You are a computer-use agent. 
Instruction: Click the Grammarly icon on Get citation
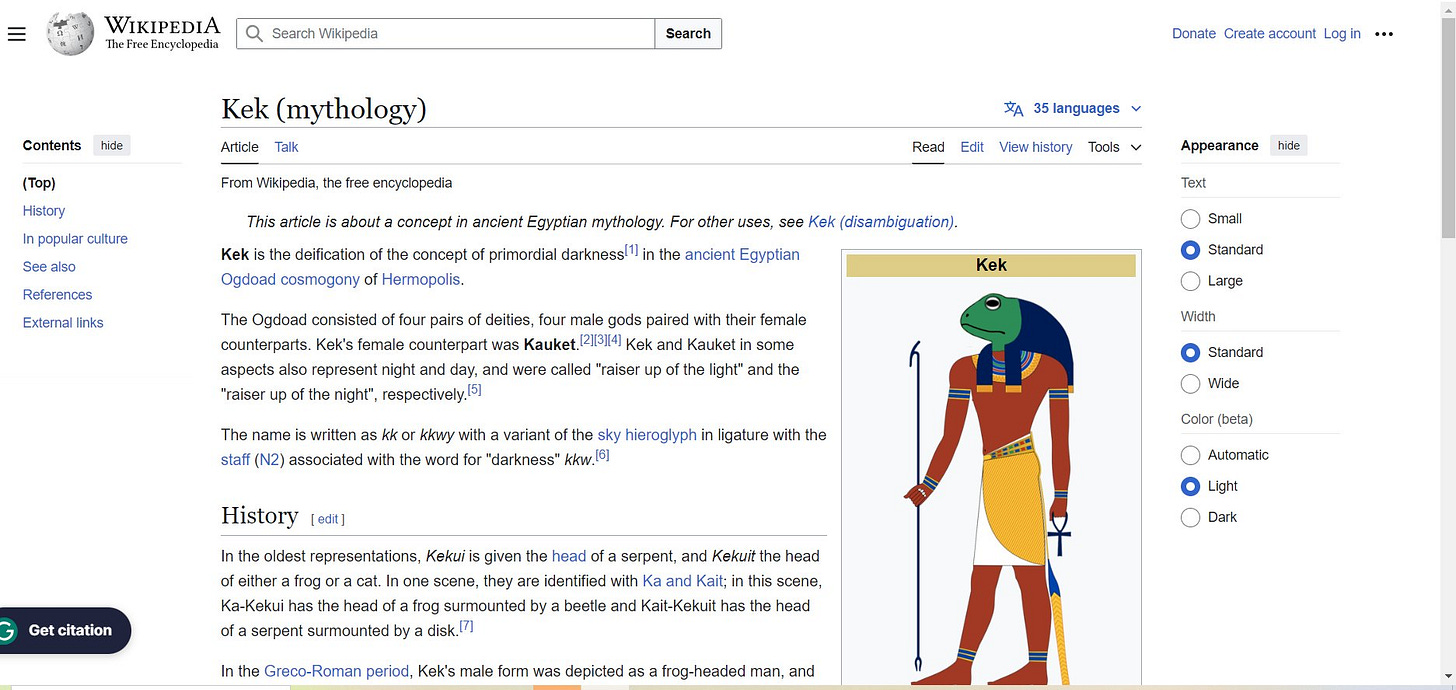click(7, 631)
